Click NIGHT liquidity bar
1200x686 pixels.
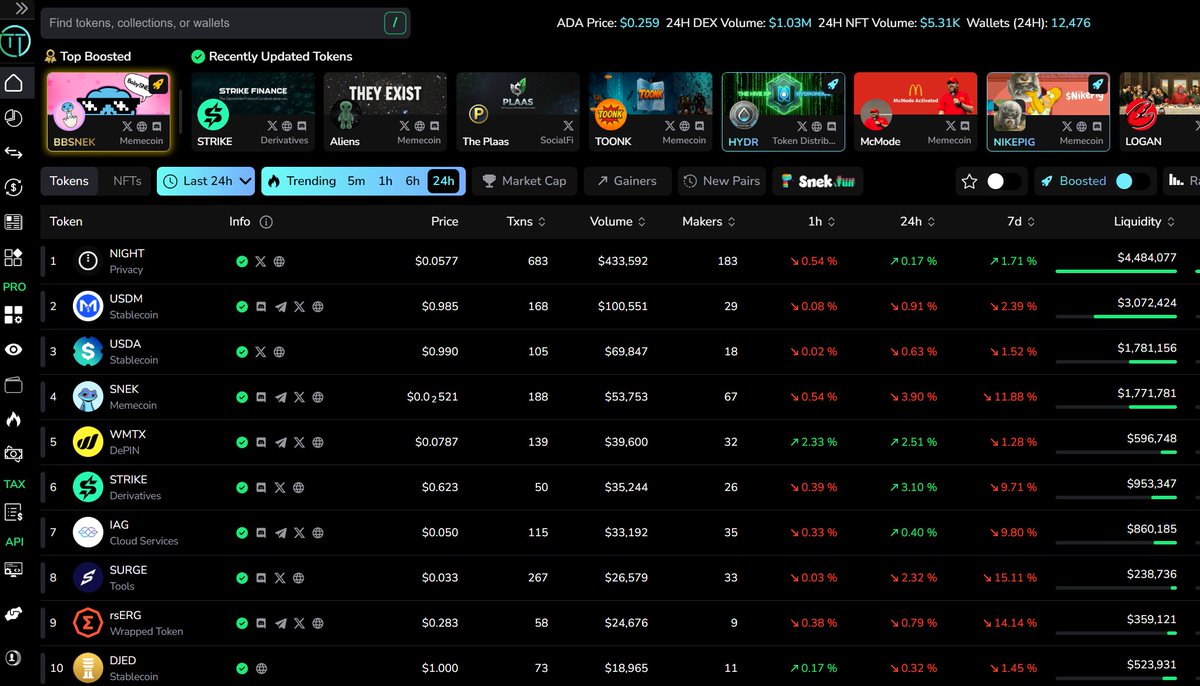pyautogui.click(x=1116, y=271)
